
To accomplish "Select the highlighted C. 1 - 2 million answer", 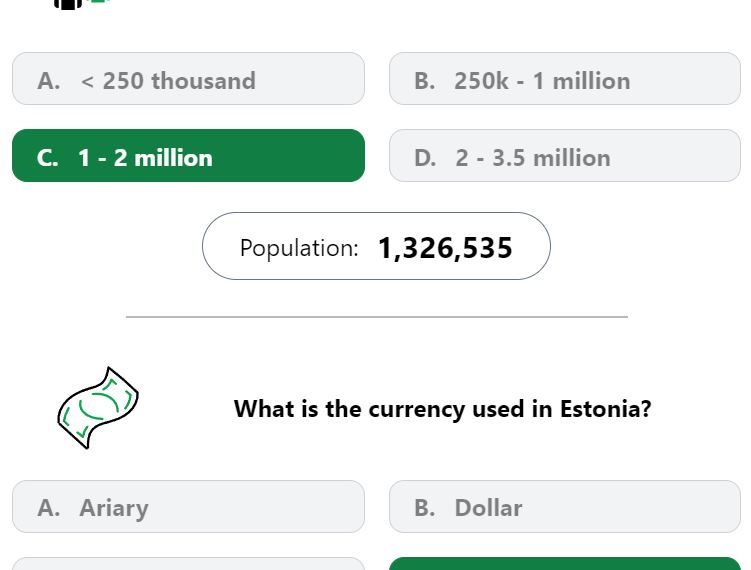I will click(188, 156).
